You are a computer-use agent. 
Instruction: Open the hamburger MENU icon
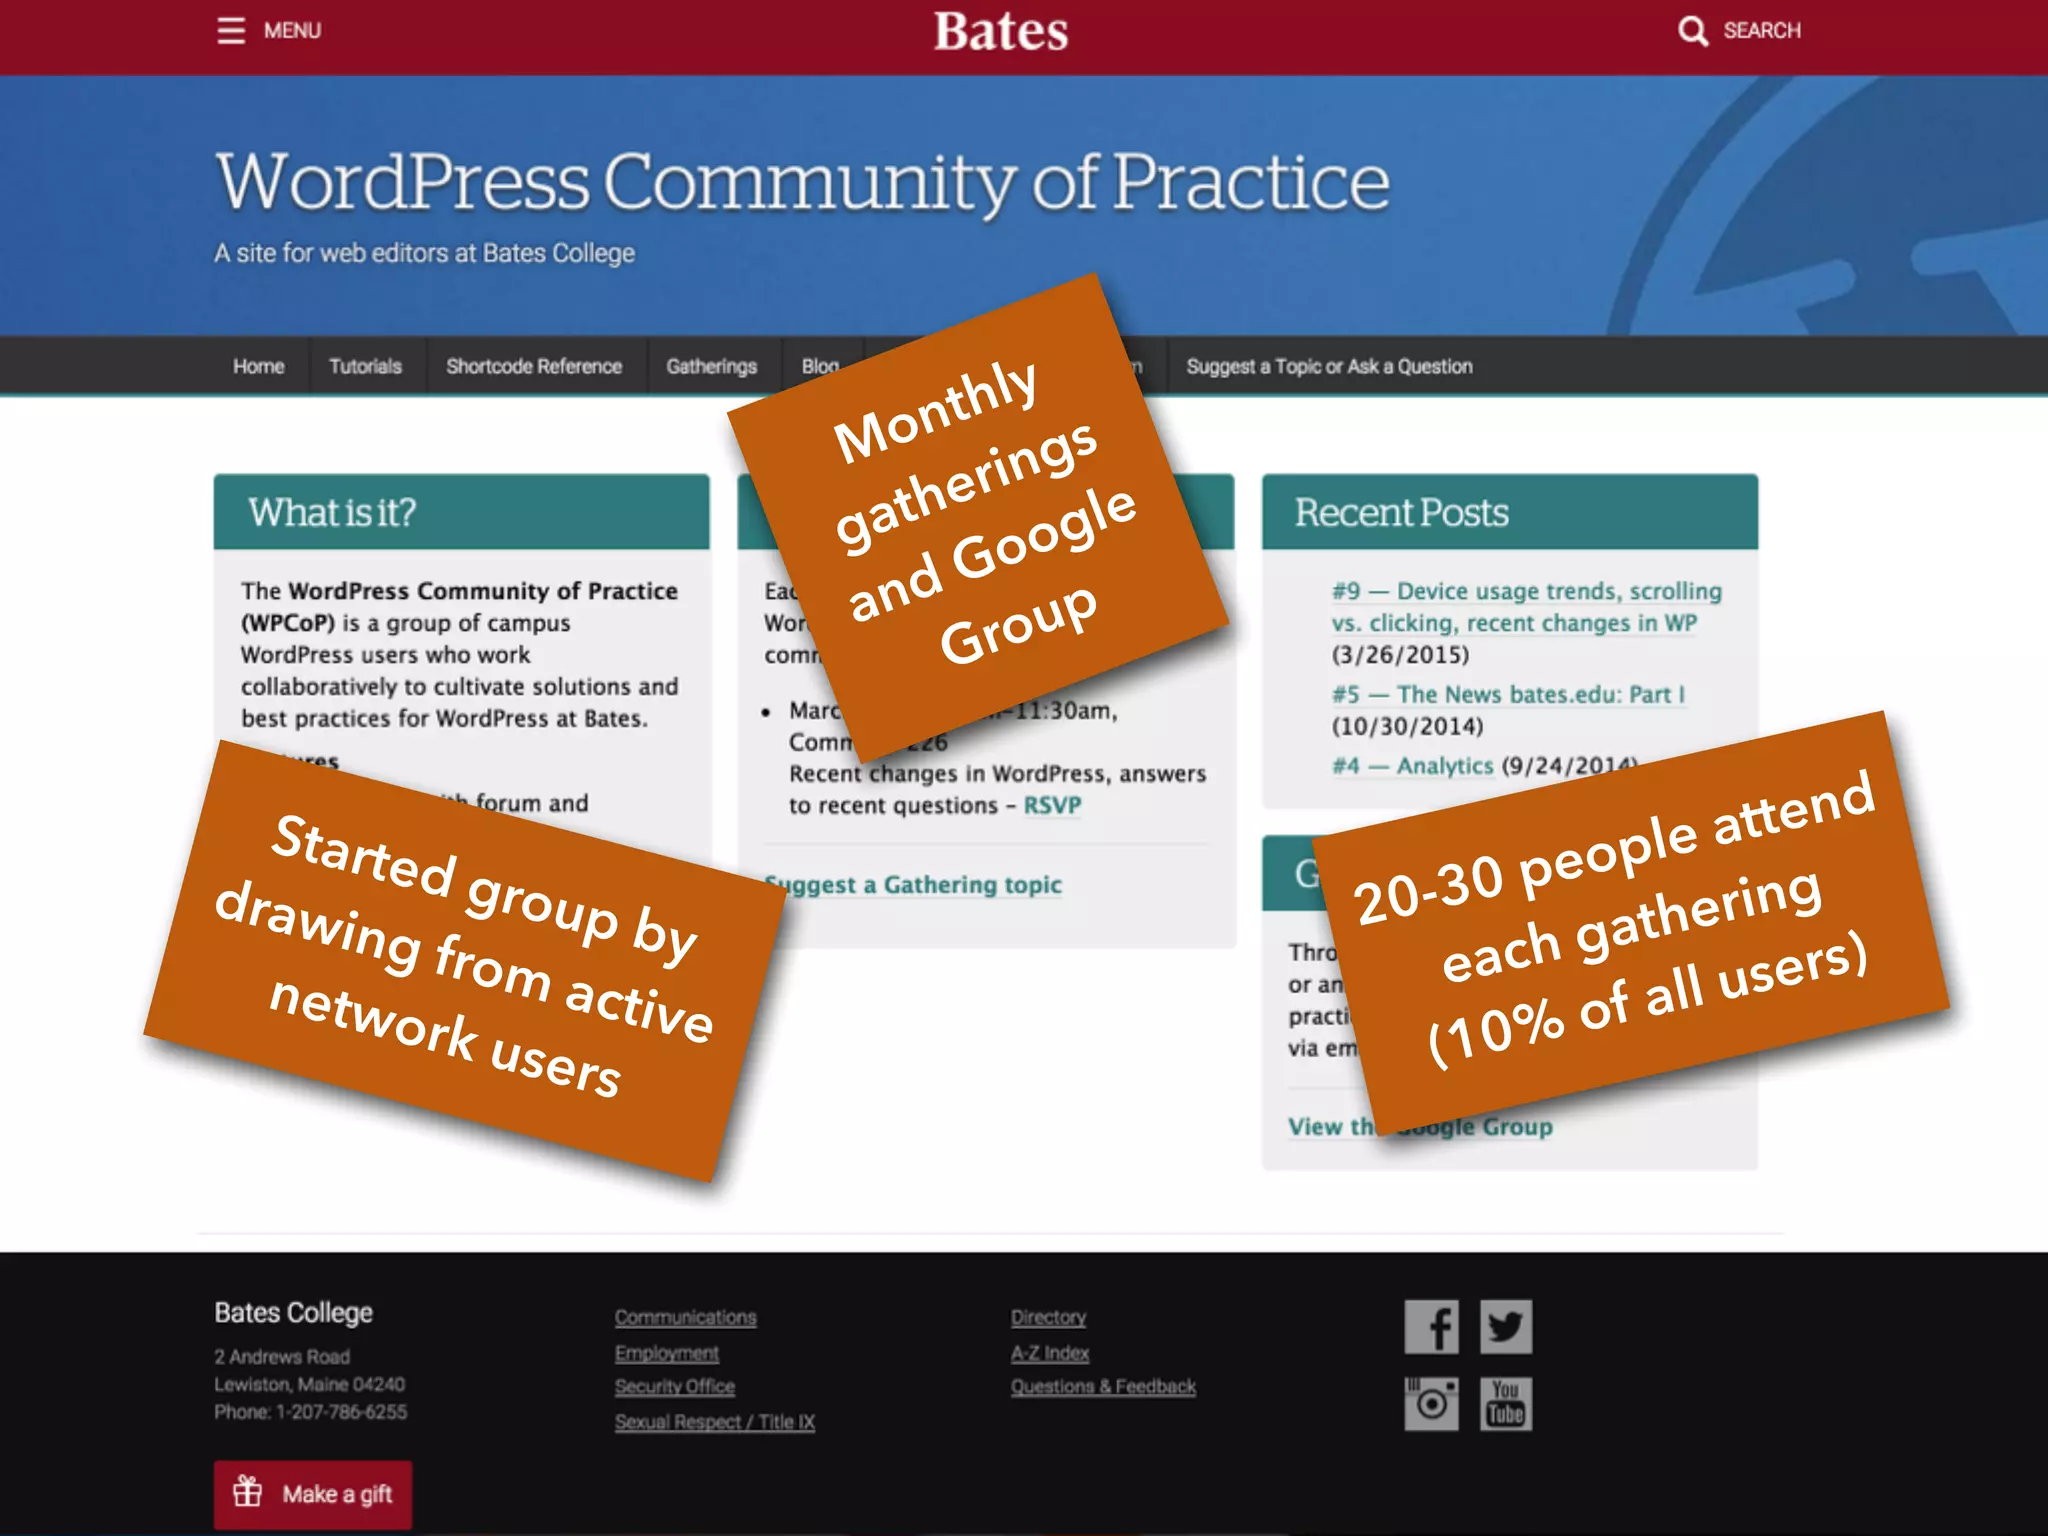(231, 30)
